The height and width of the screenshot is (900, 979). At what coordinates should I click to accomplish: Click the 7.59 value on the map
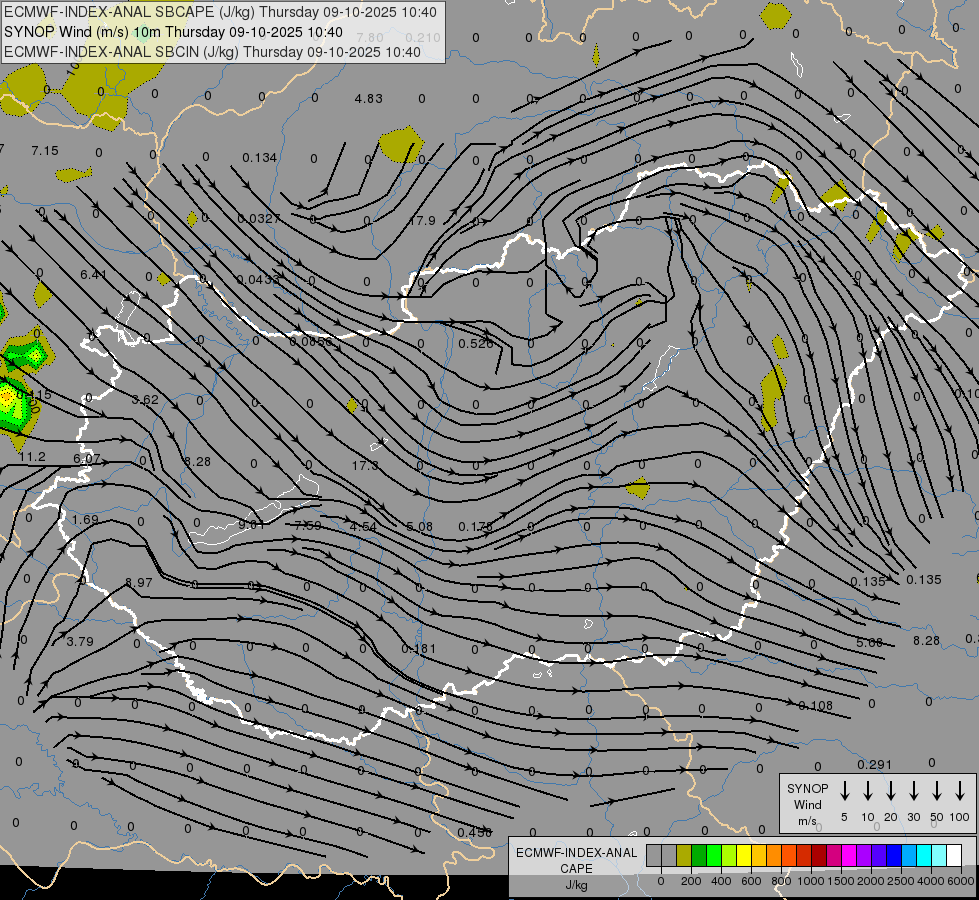(308, 525)
